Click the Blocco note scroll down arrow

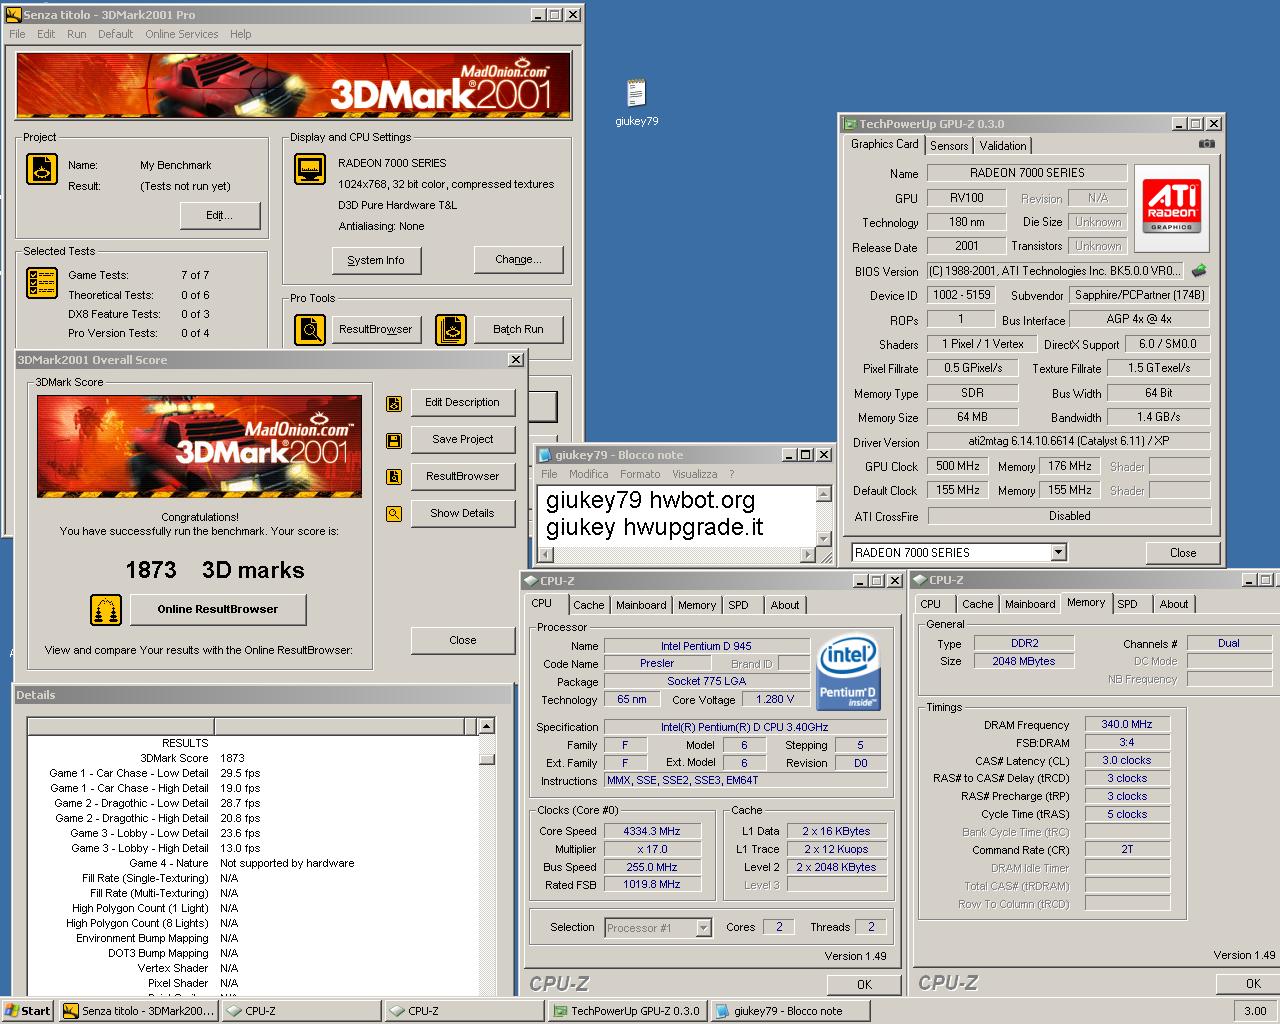pos(824,539)
